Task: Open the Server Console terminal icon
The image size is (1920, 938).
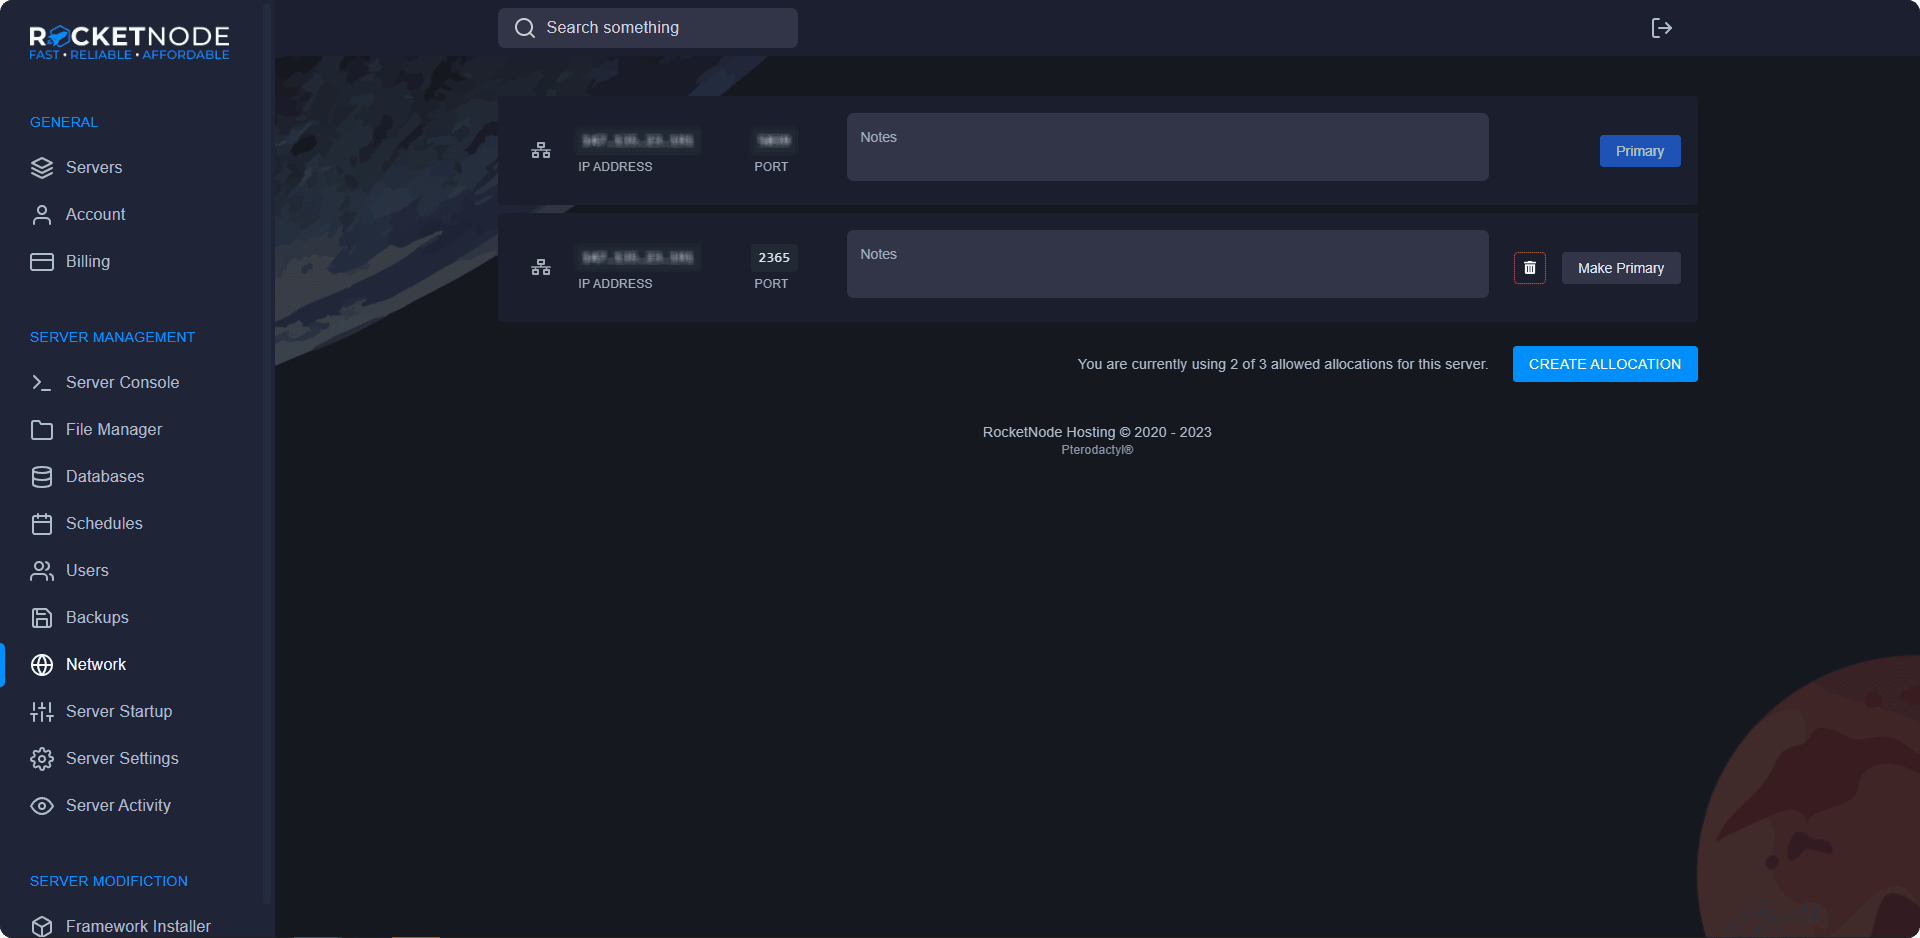Action: click(42, 383)
